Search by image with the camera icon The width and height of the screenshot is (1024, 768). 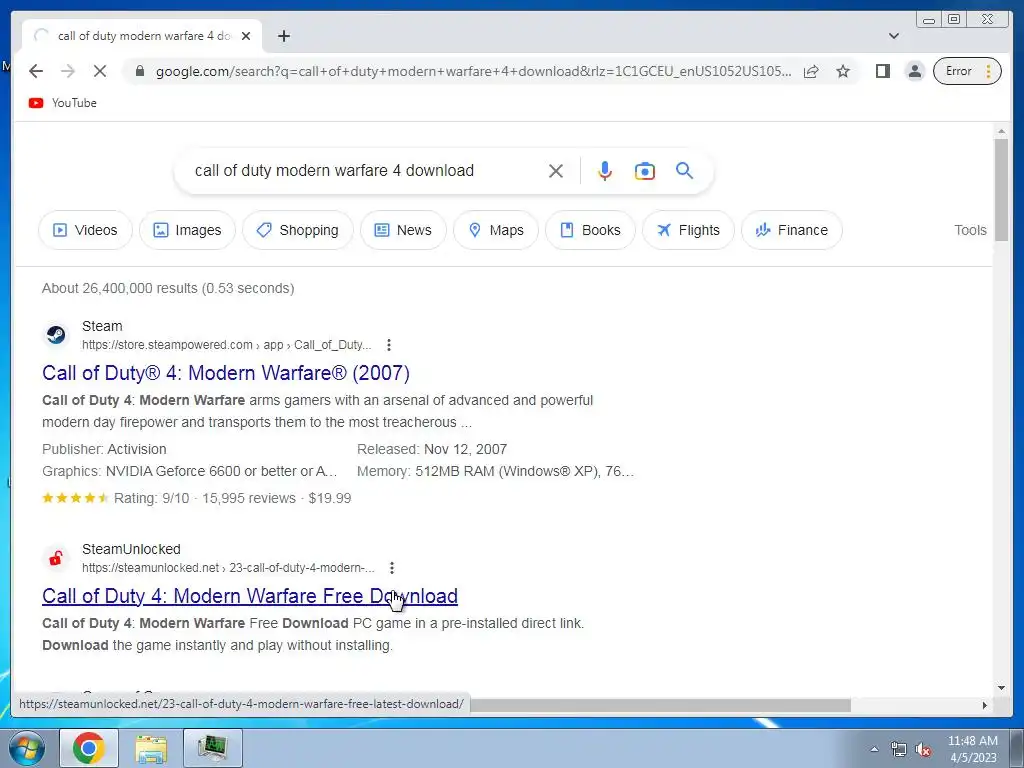coord(645,171)
